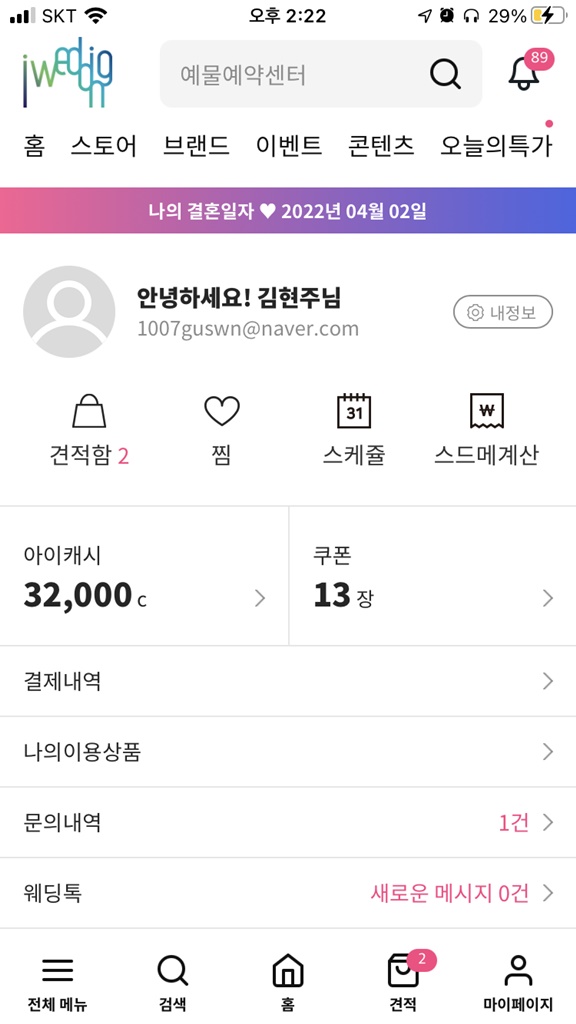
Task: Expand 쿠폰 13장 chevron
Action: [548, 598]
